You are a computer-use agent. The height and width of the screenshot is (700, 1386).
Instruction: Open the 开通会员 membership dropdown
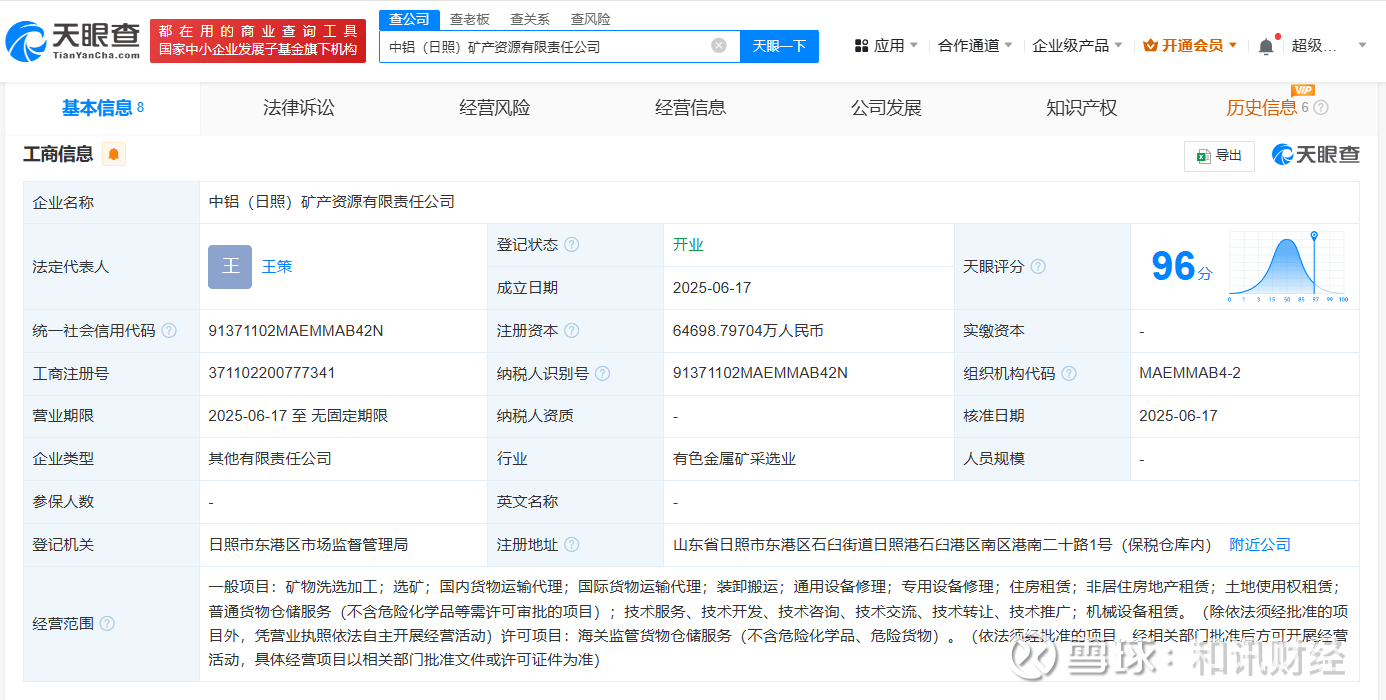pos(1190,46)
